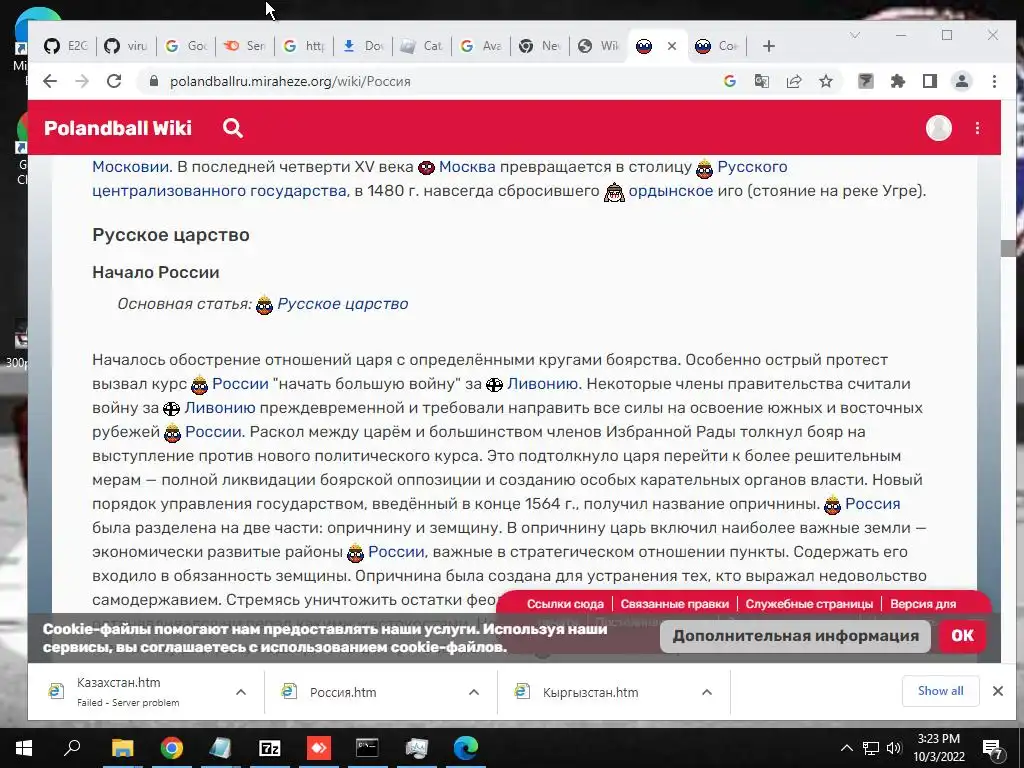1024x768 pixels.
Task: Open the wiki user account avatar
Action: point(938,128)
